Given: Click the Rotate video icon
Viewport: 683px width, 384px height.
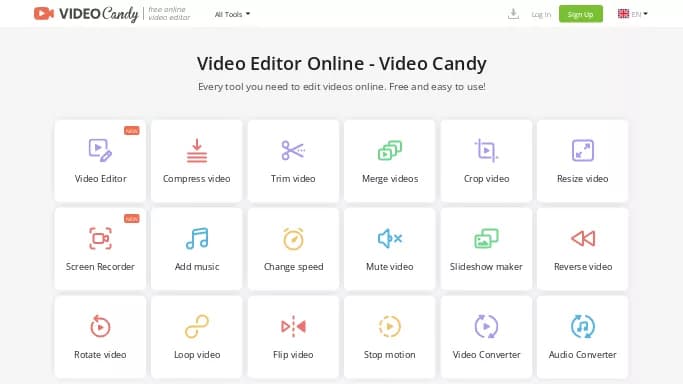Looking at the screenshot, I should [x=100, y=326].
